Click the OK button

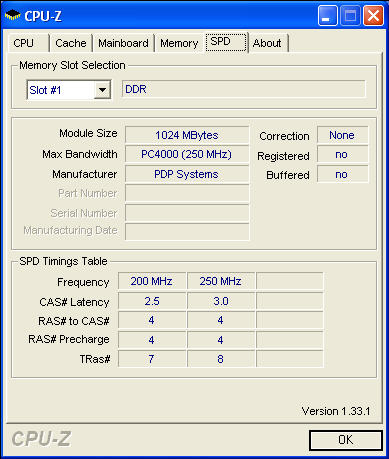tap(346, 440)
